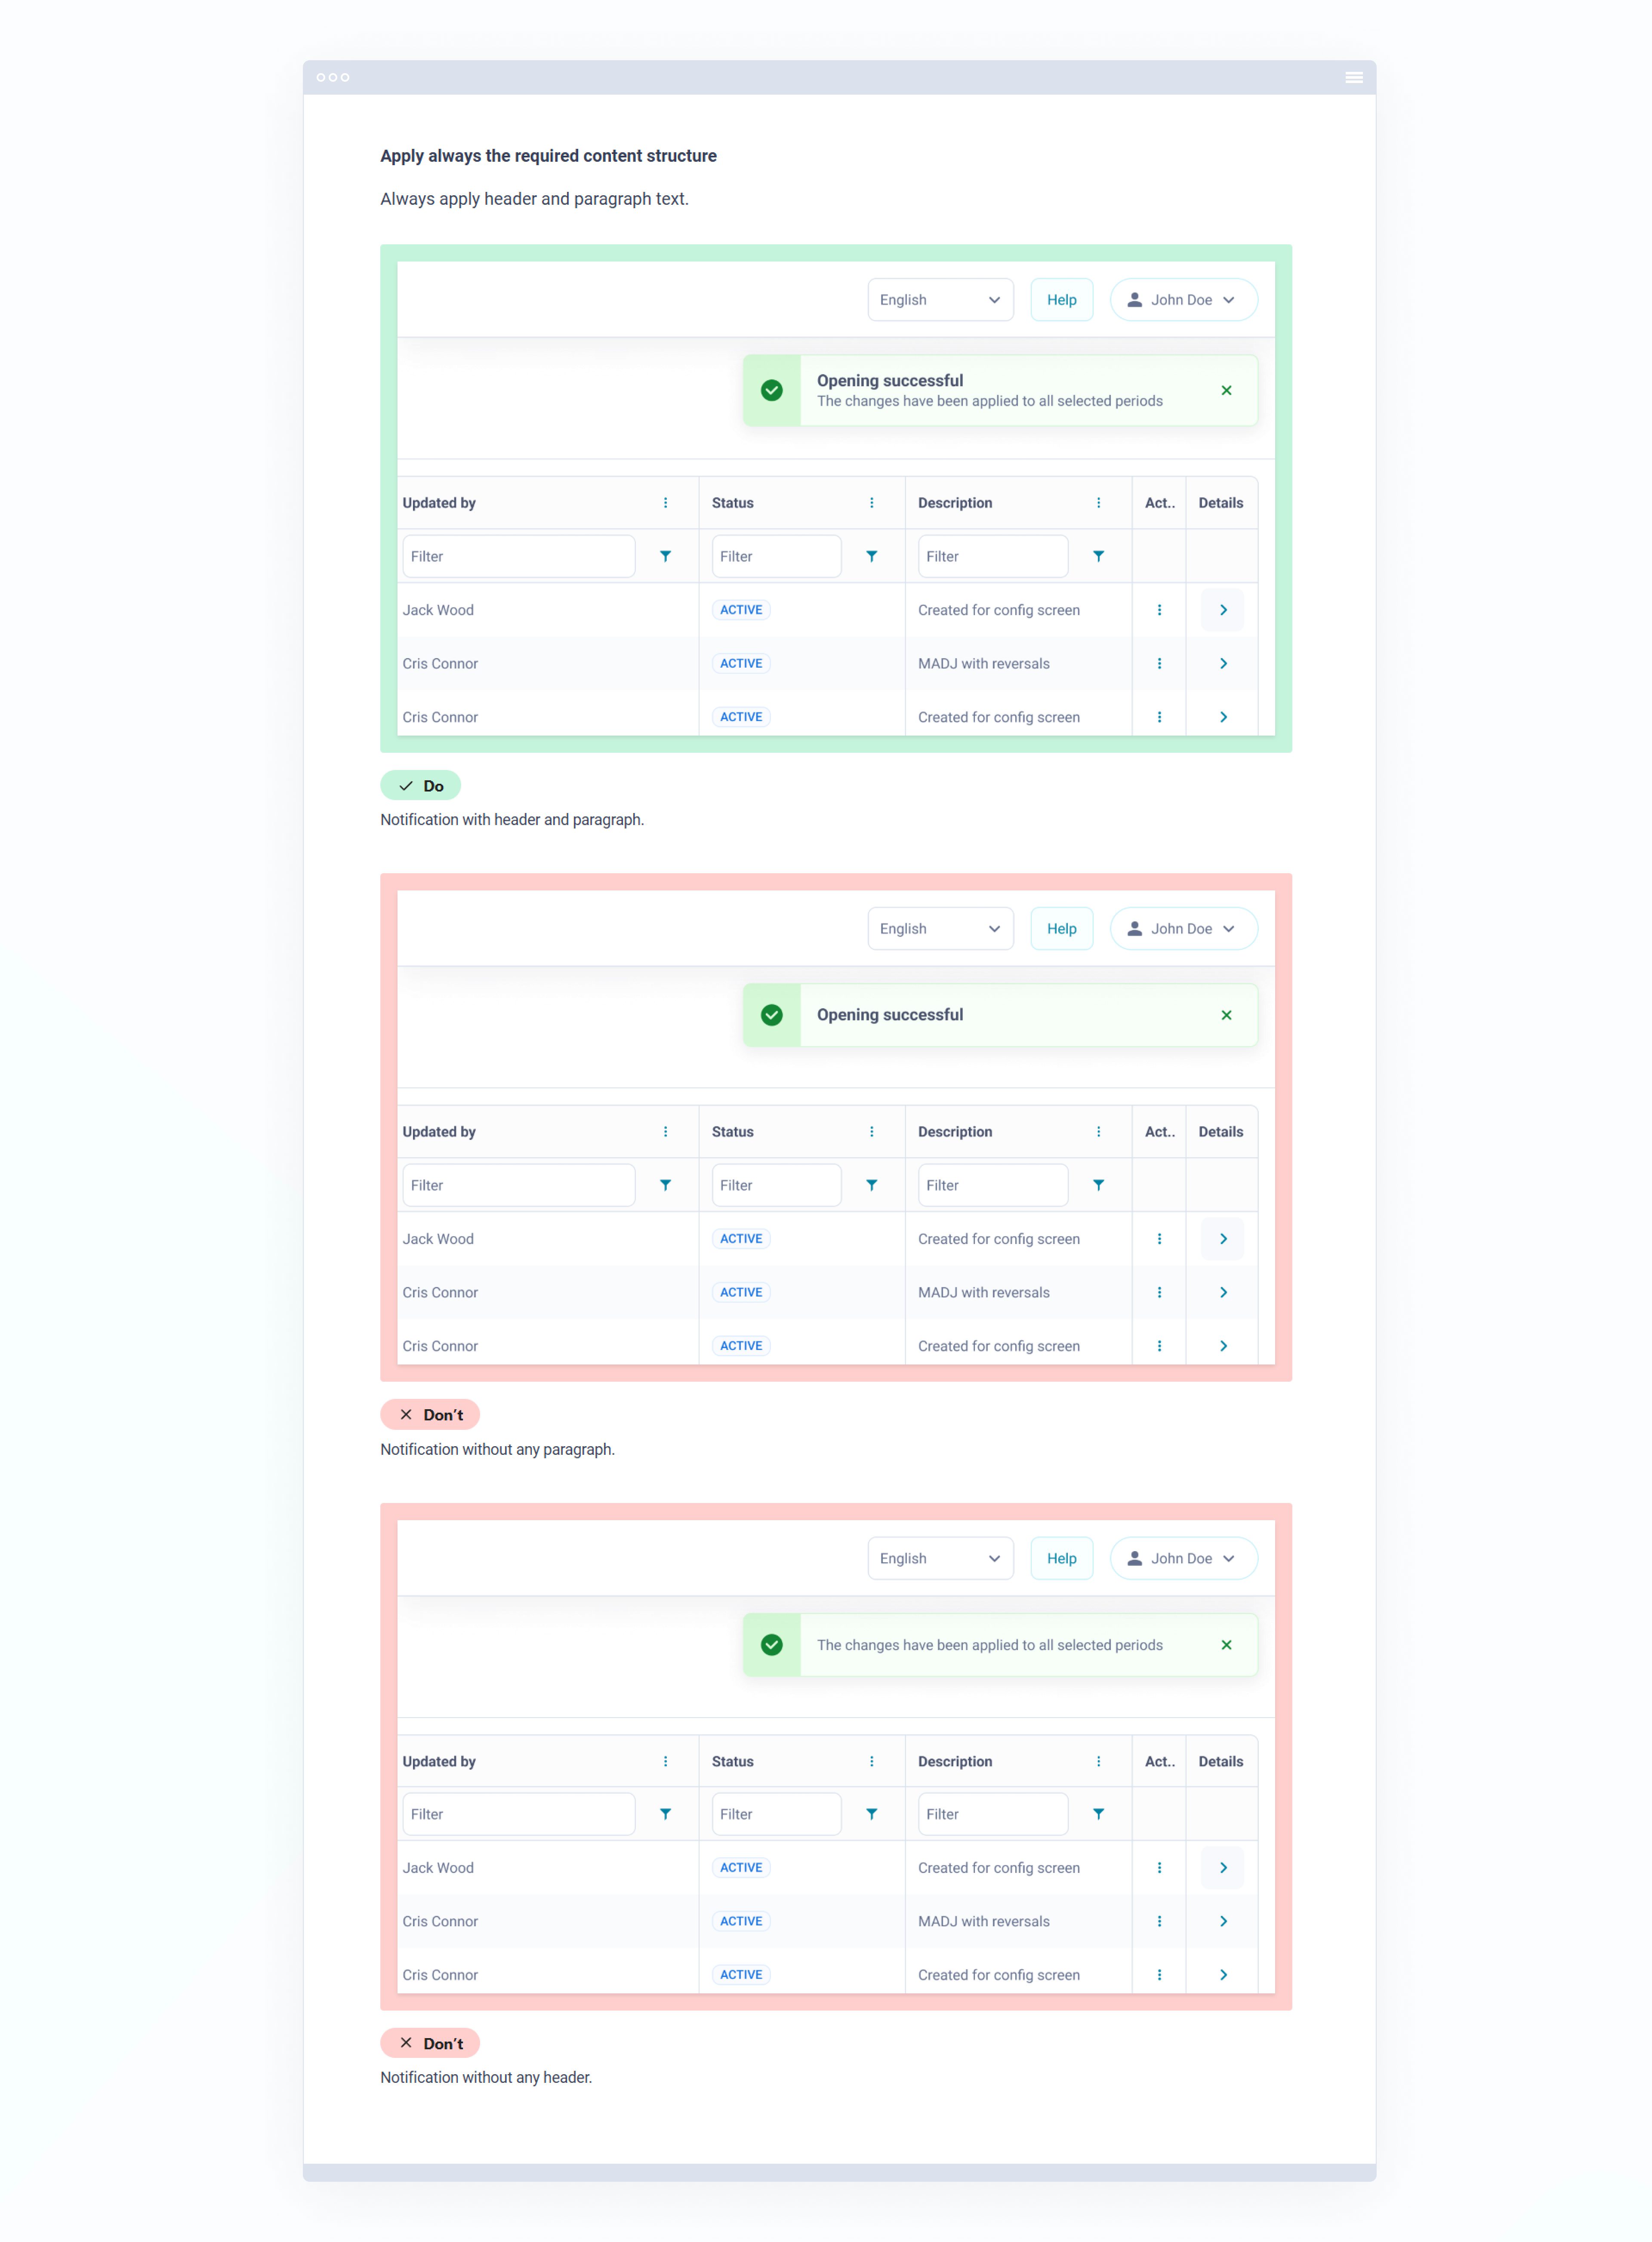Click the Updated by filter funnel icon in the bottom table
The width and height of the screenshot is (1652, 2242).
click(665, 1814)
